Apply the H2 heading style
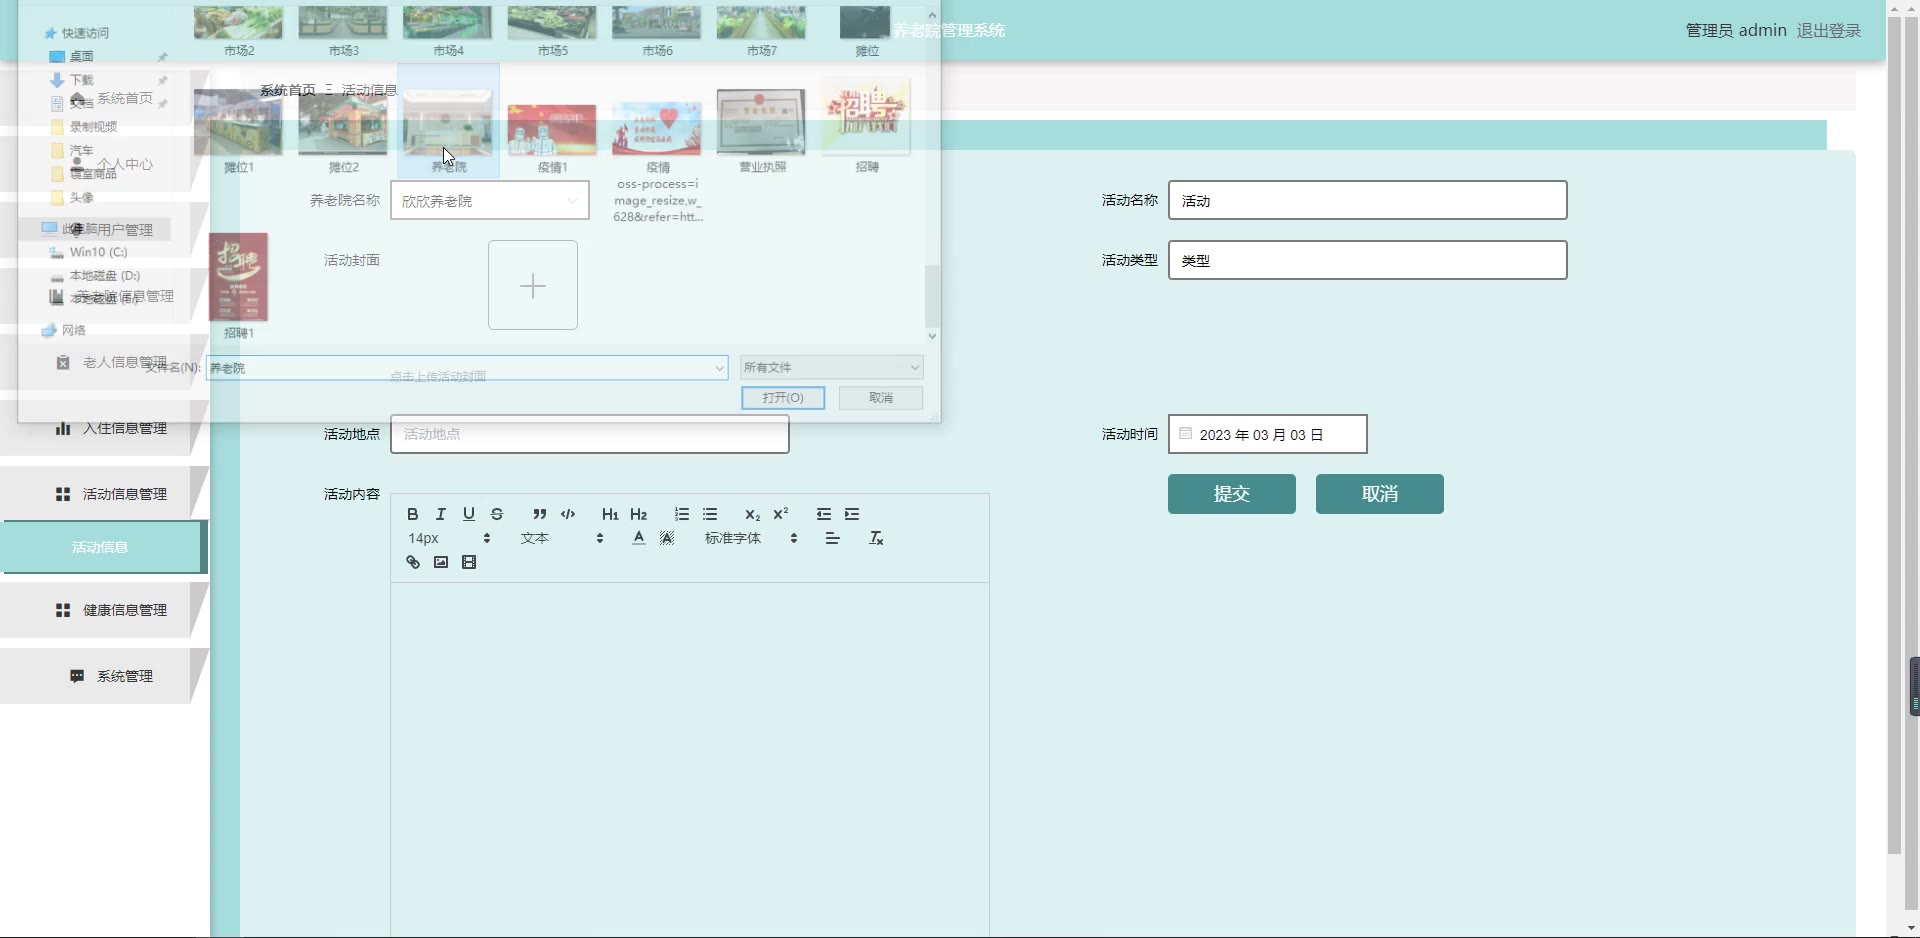The image size is (1920, 938). pyautogui.click(x=639, y=514)
